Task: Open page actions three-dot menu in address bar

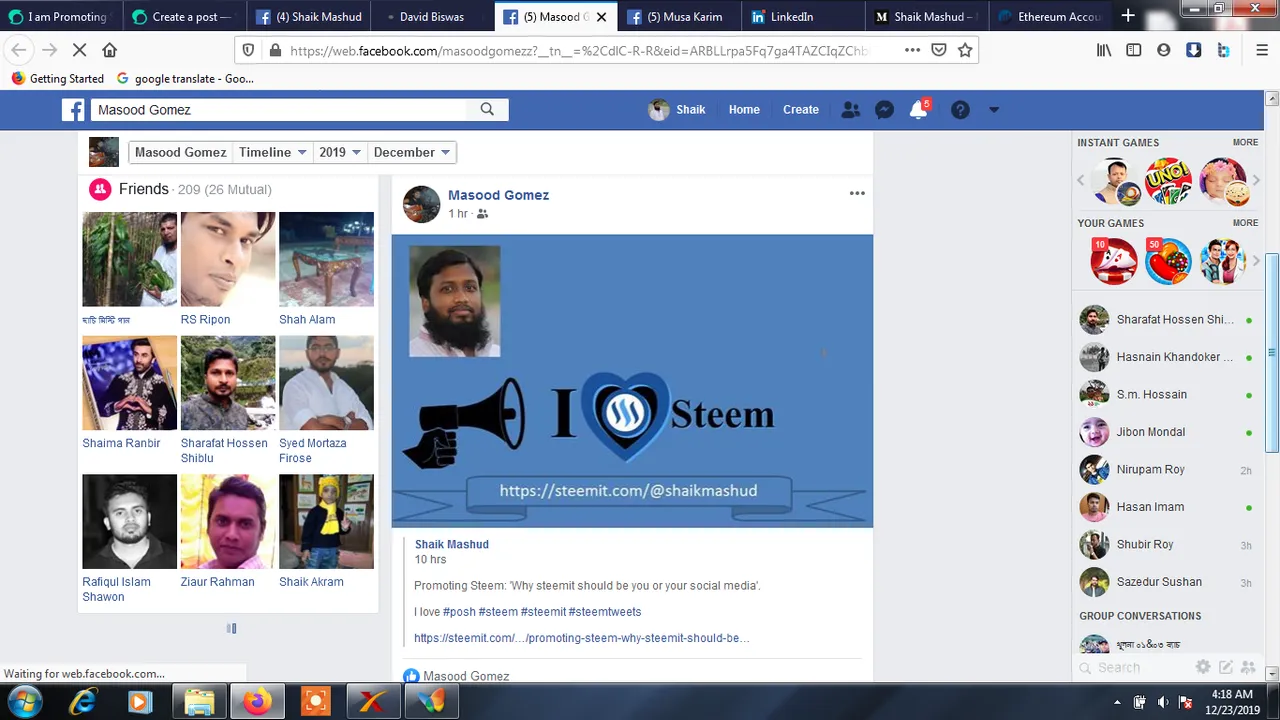Action: (912, 50)
